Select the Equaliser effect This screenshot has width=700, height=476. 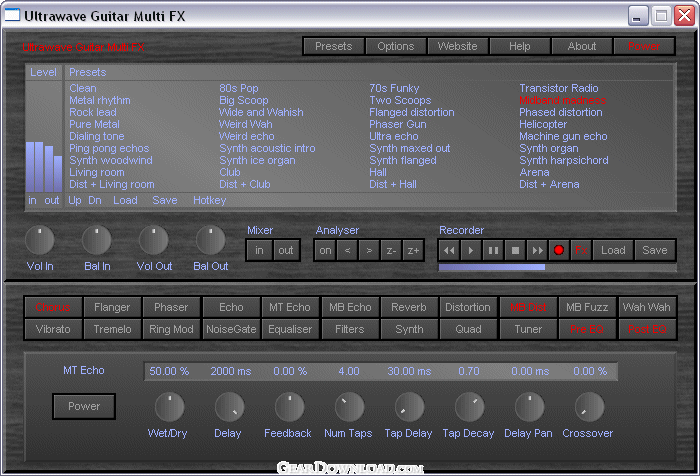pyautogui.click(x=290, y=330)
